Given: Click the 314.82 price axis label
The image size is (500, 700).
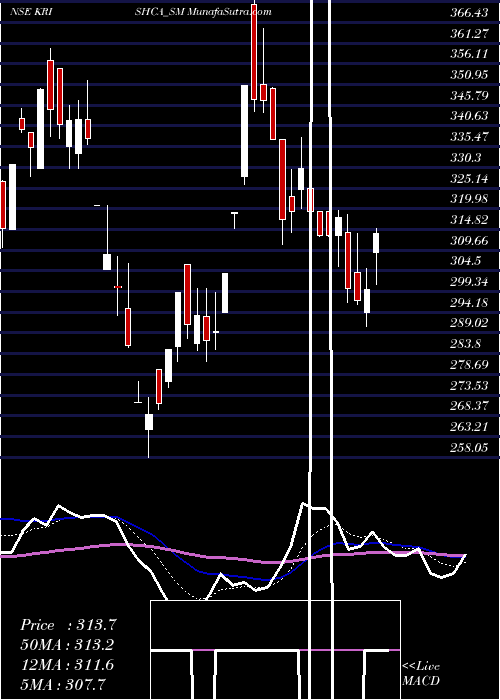Looking at the screenshot, I should point(469,220).
